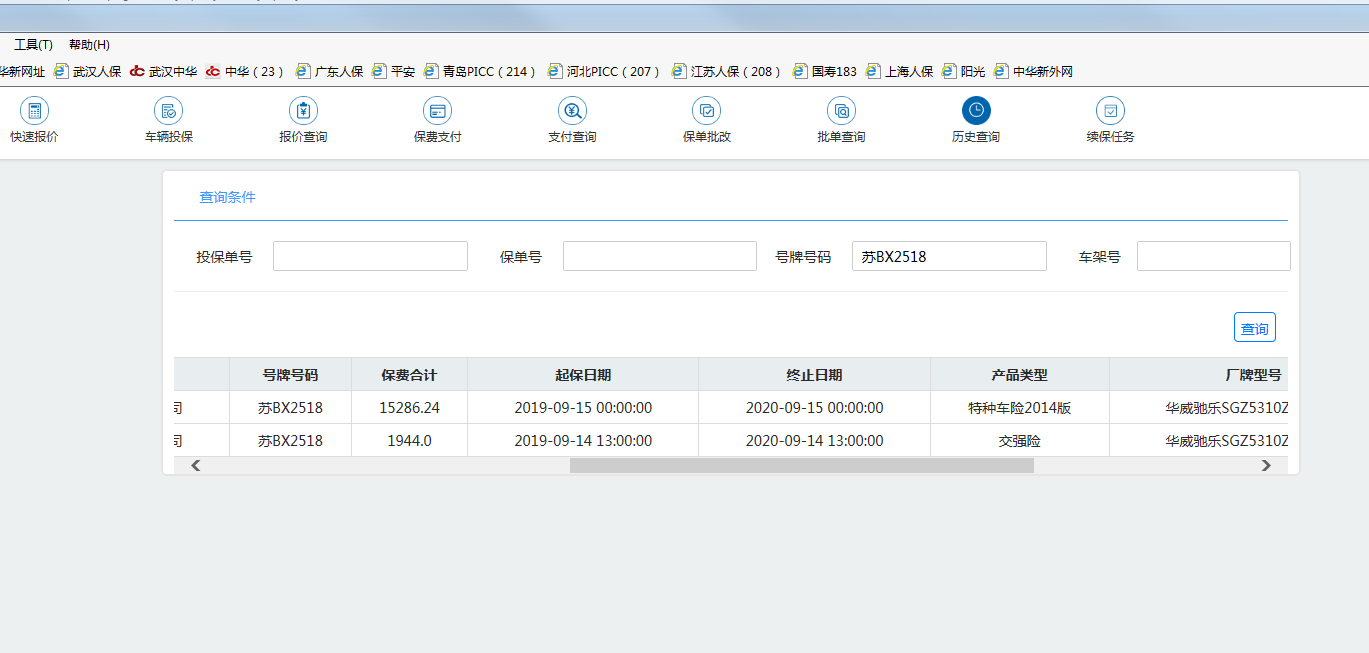Select the 支付查询 payment query icon

(x=572, y=112)
